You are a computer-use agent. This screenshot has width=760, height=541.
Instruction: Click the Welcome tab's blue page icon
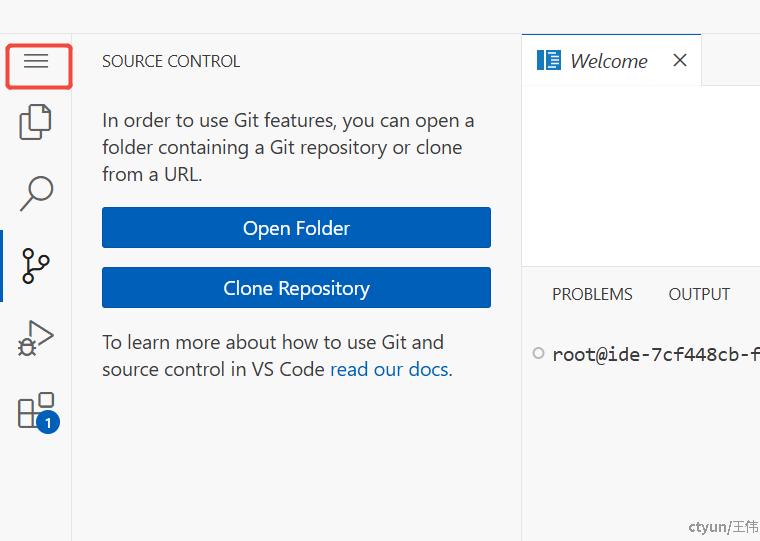[549, 61]
